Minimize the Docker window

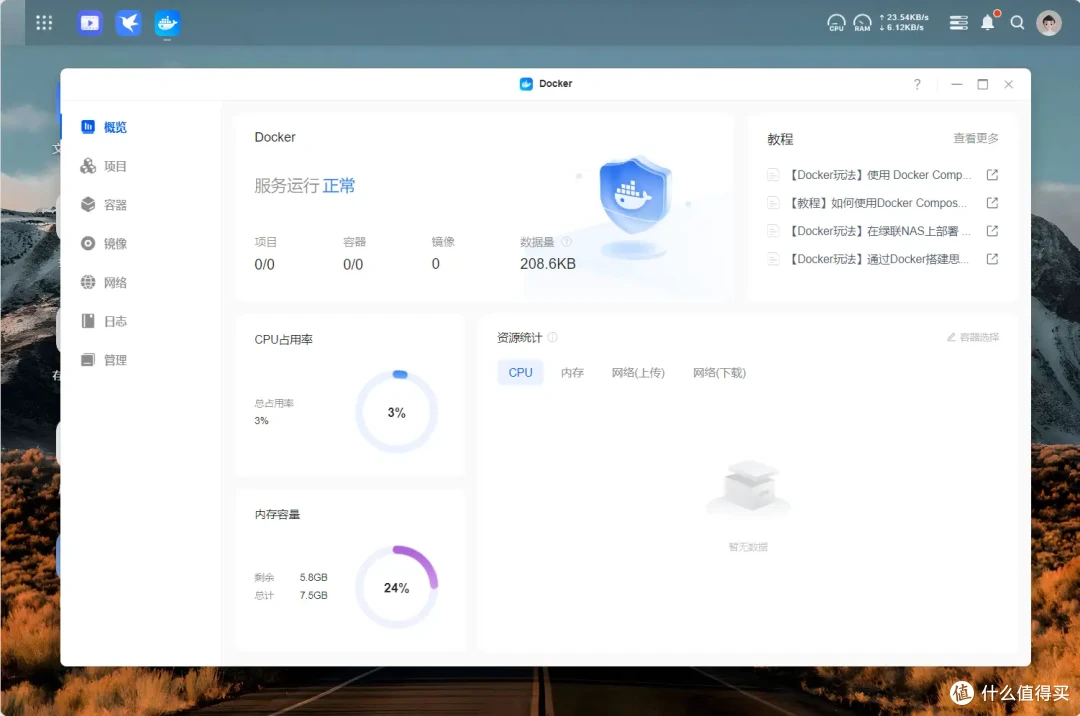click(957, 84)
